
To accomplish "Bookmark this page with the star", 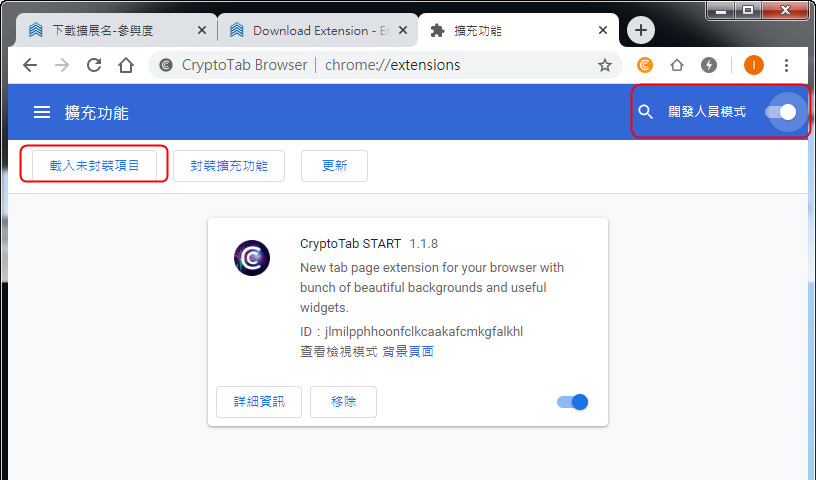I will (604, 65).
